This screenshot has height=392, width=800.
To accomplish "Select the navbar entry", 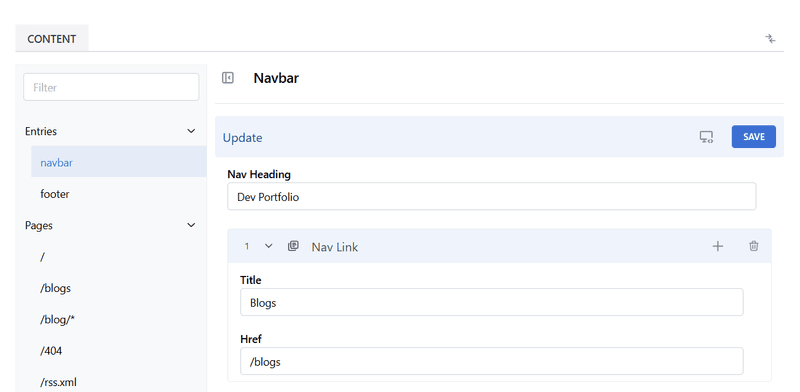I will (x=119, y=162).
